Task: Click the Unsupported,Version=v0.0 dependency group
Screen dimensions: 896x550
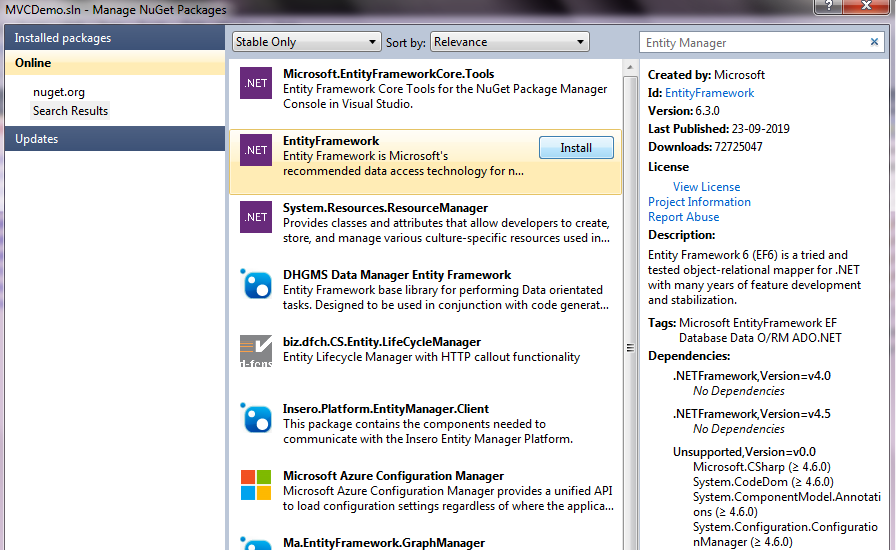Action: tap(744, 452)
